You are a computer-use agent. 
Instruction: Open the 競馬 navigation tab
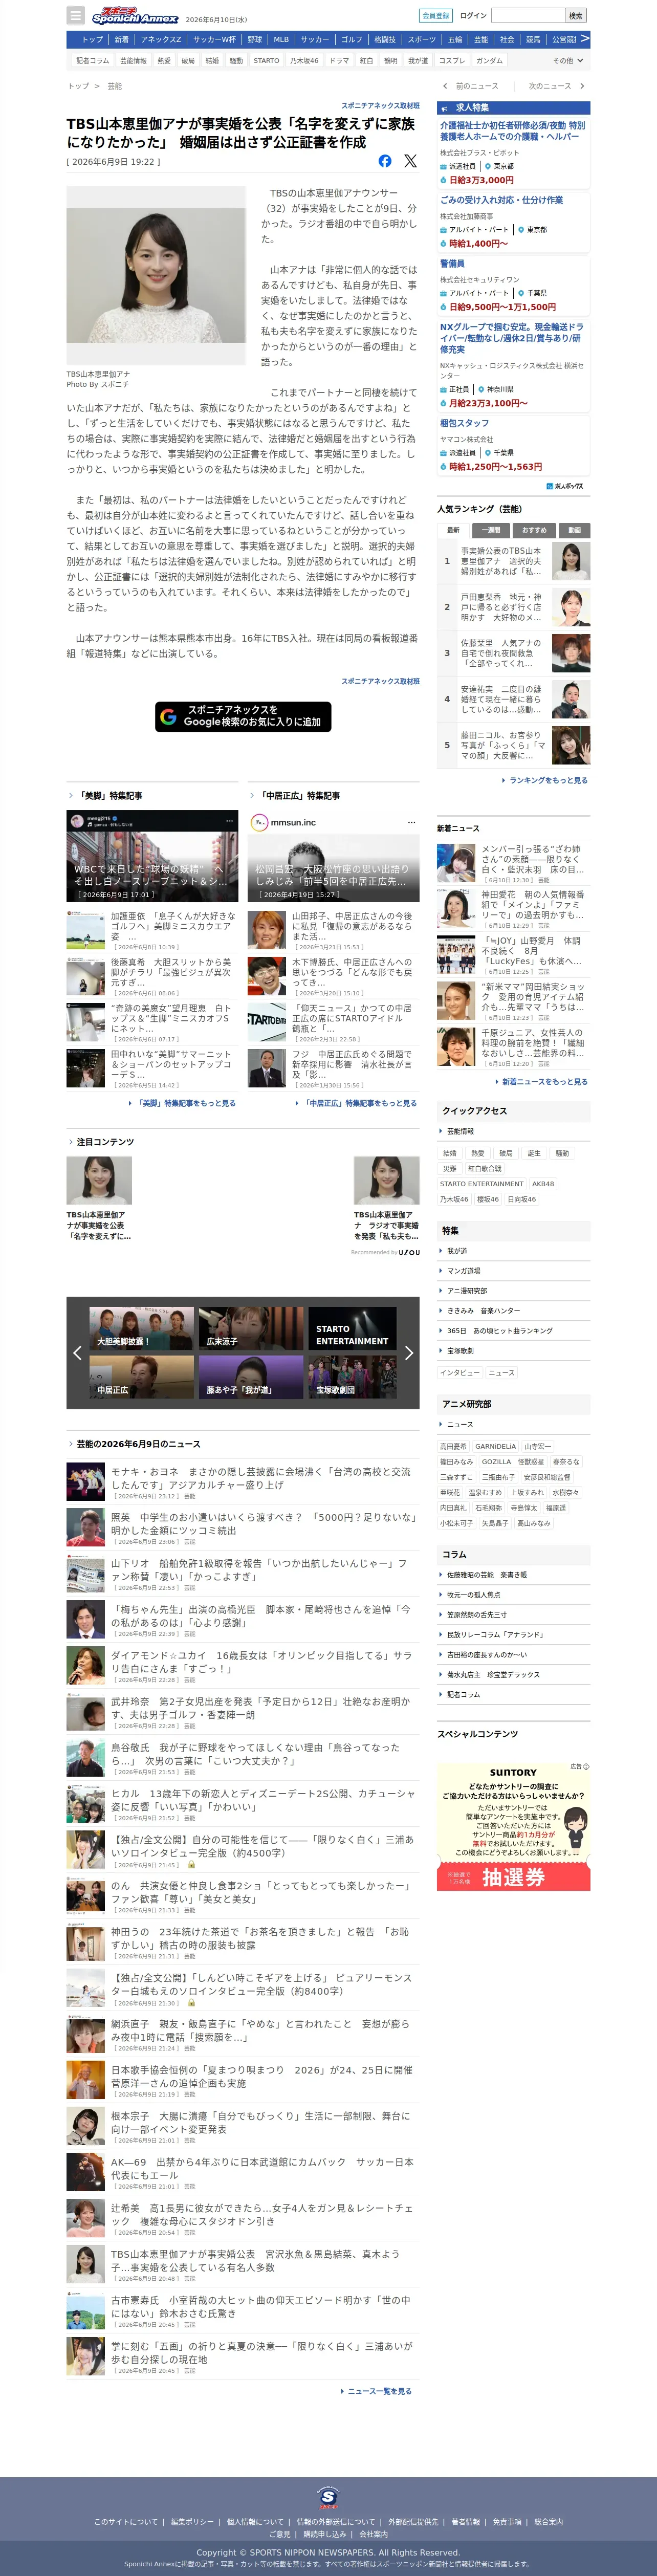click(x=533, y=39)
